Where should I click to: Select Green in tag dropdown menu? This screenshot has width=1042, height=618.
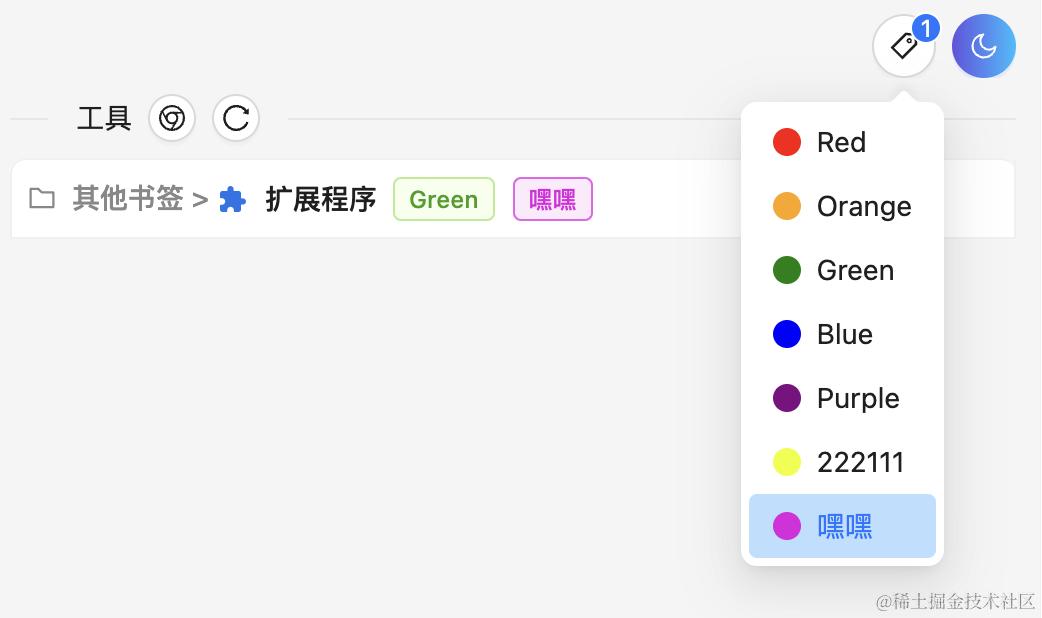(842, 270)
